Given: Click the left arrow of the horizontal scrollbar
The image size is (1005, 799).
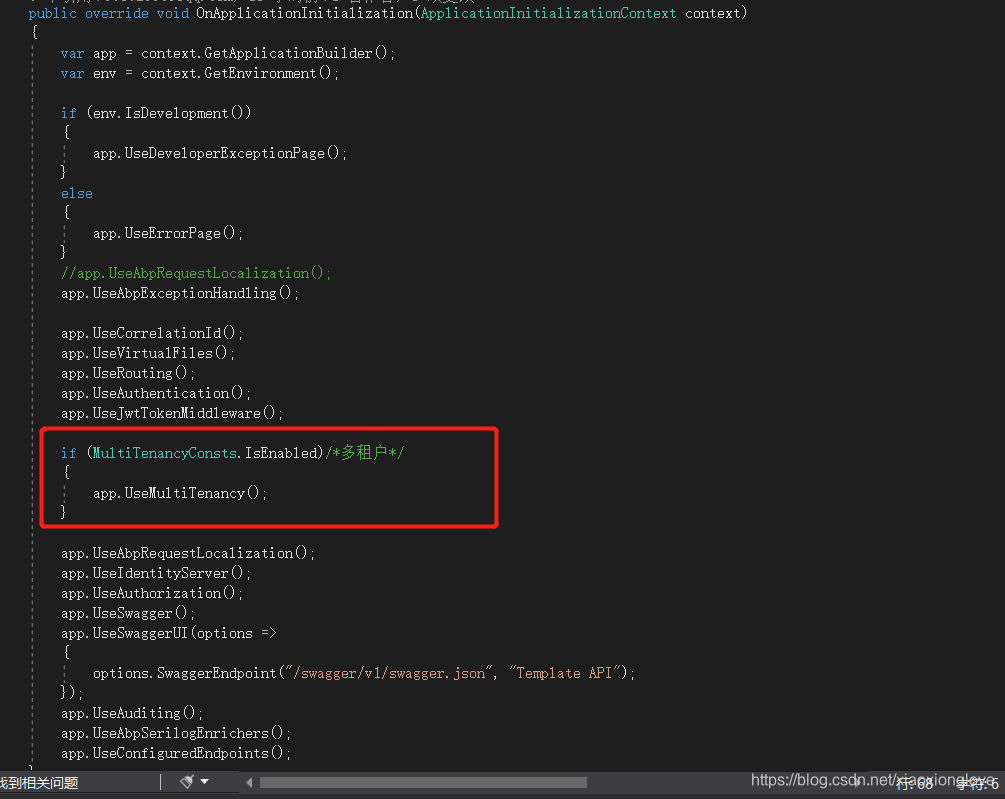Looking at the screenshot, I should [249, 783].
